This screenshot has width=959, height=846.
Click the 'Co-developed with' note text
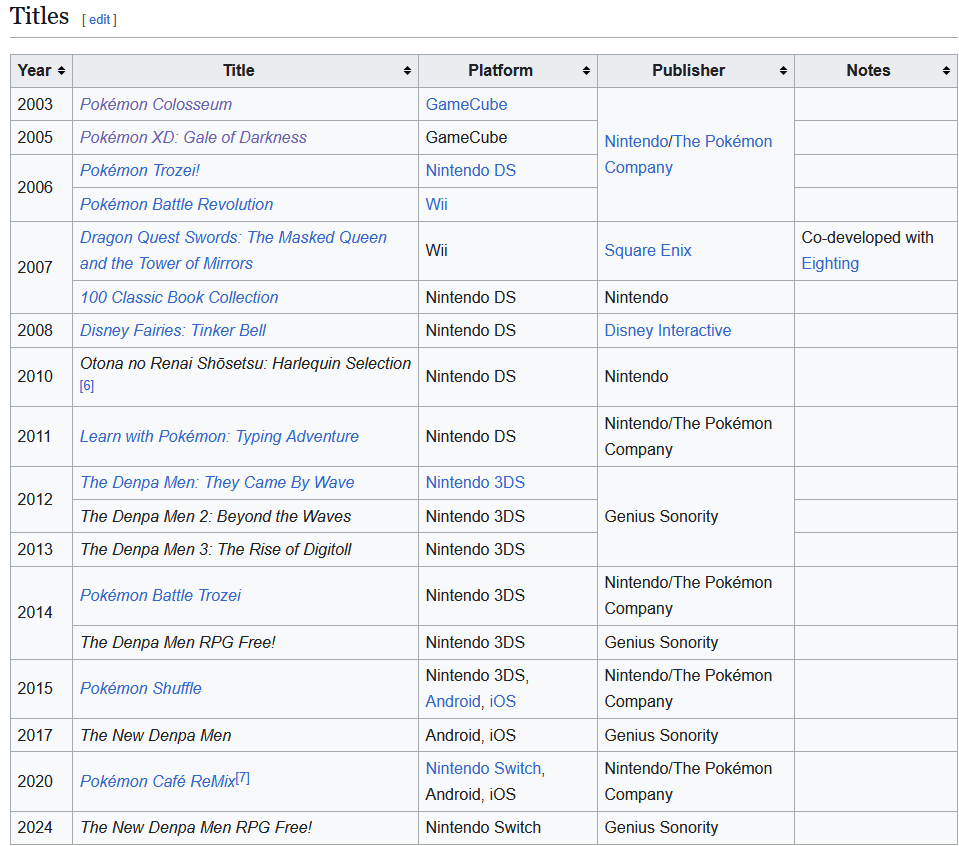point(867,237)
